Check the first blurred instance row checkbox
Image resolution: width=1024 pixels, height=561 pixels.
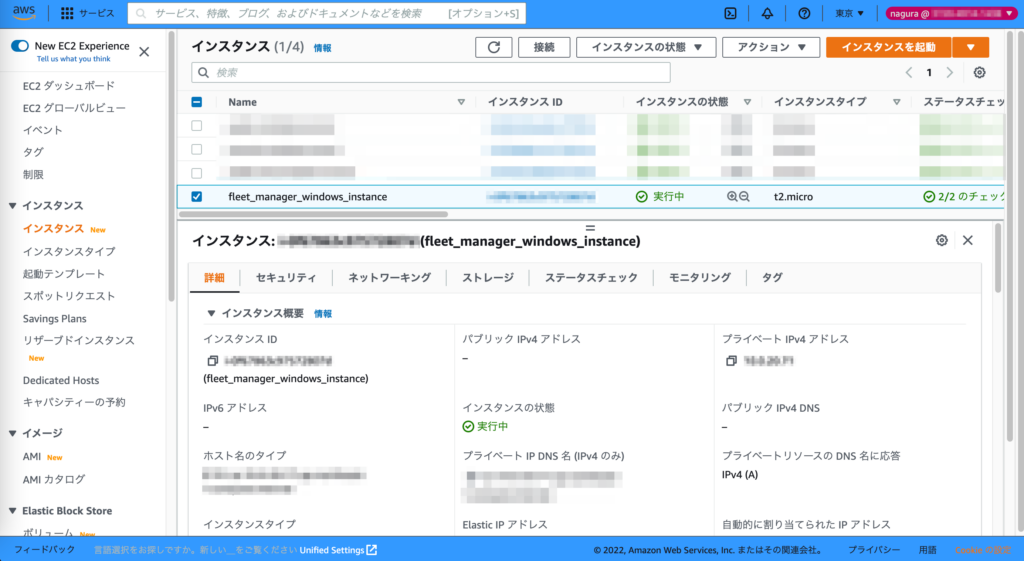click(x=197, y=125)
